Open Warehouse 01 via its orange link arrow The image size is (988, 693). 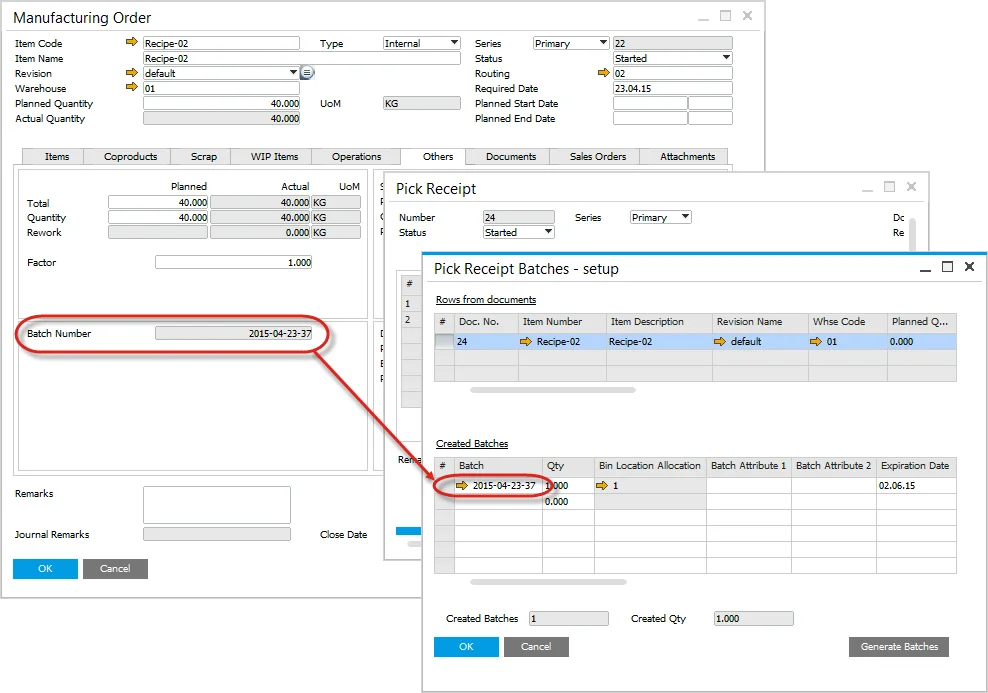133,88
